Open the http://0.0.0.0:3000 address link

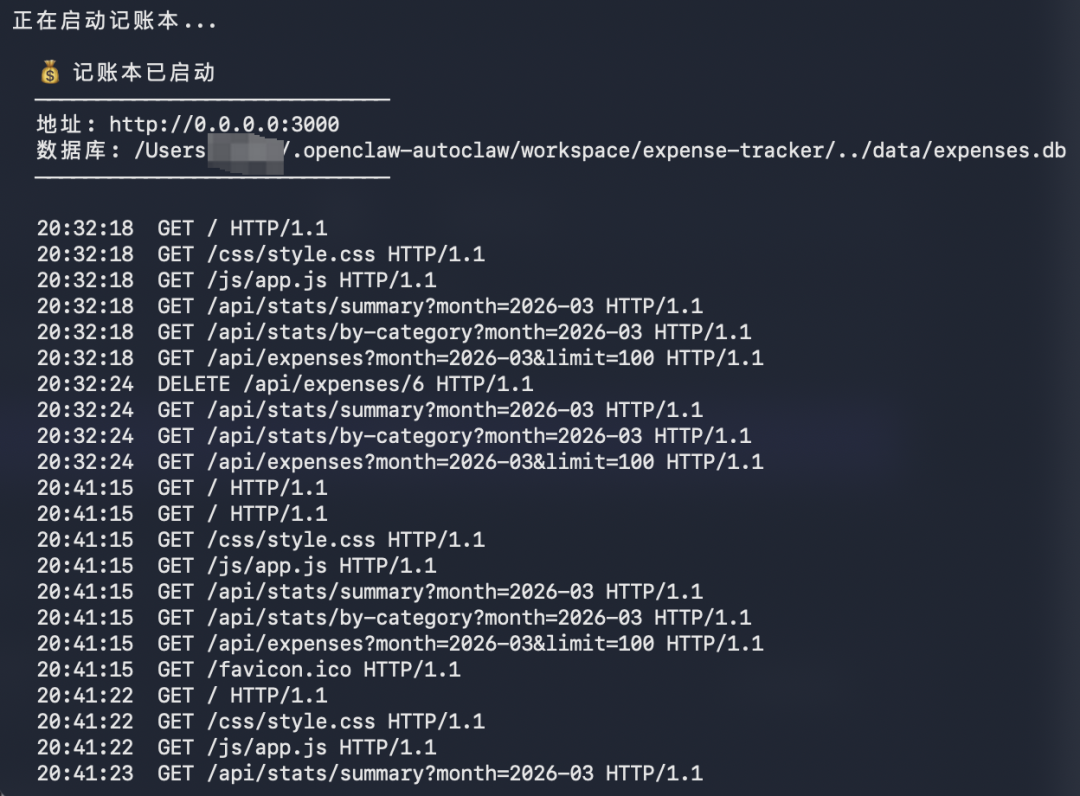coord(224,125)
